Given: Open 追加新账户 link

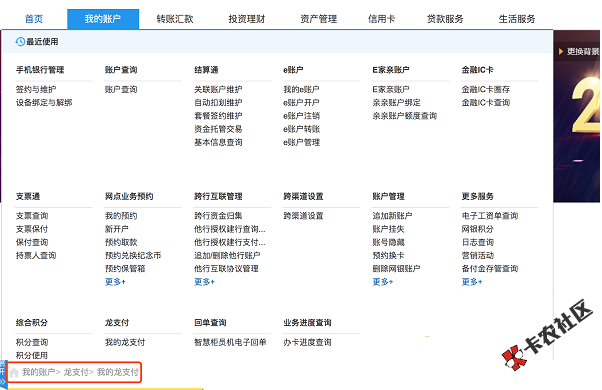Looking at the screenshot, I should [x=392, y=216].
